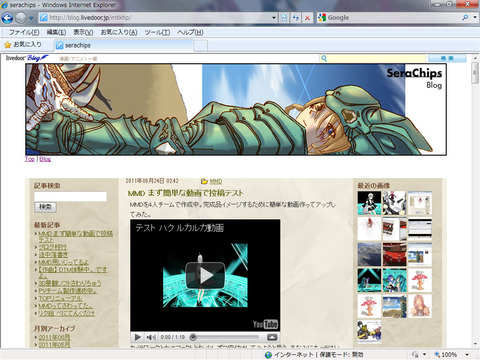This screenshot has width=480, height=360.
Task: Click the SeraChips Blog header banner
Action: pyautogui.click(x=236, y=109)
